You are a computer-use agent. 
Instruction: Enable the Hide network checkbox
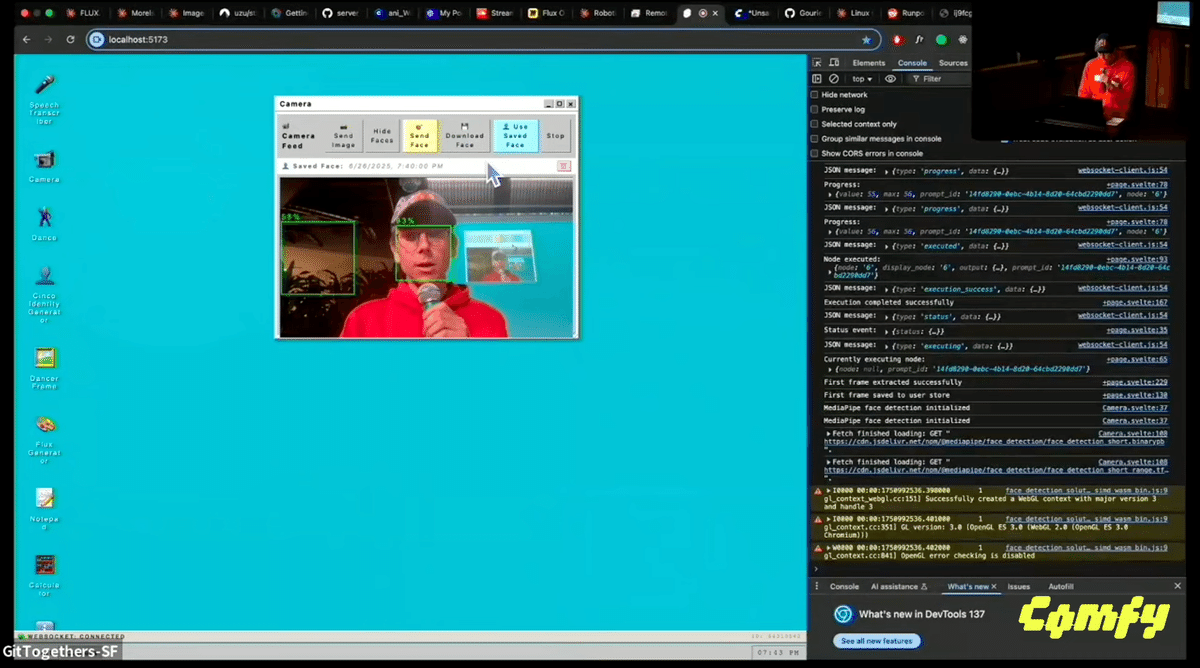[x=814, y=95]
